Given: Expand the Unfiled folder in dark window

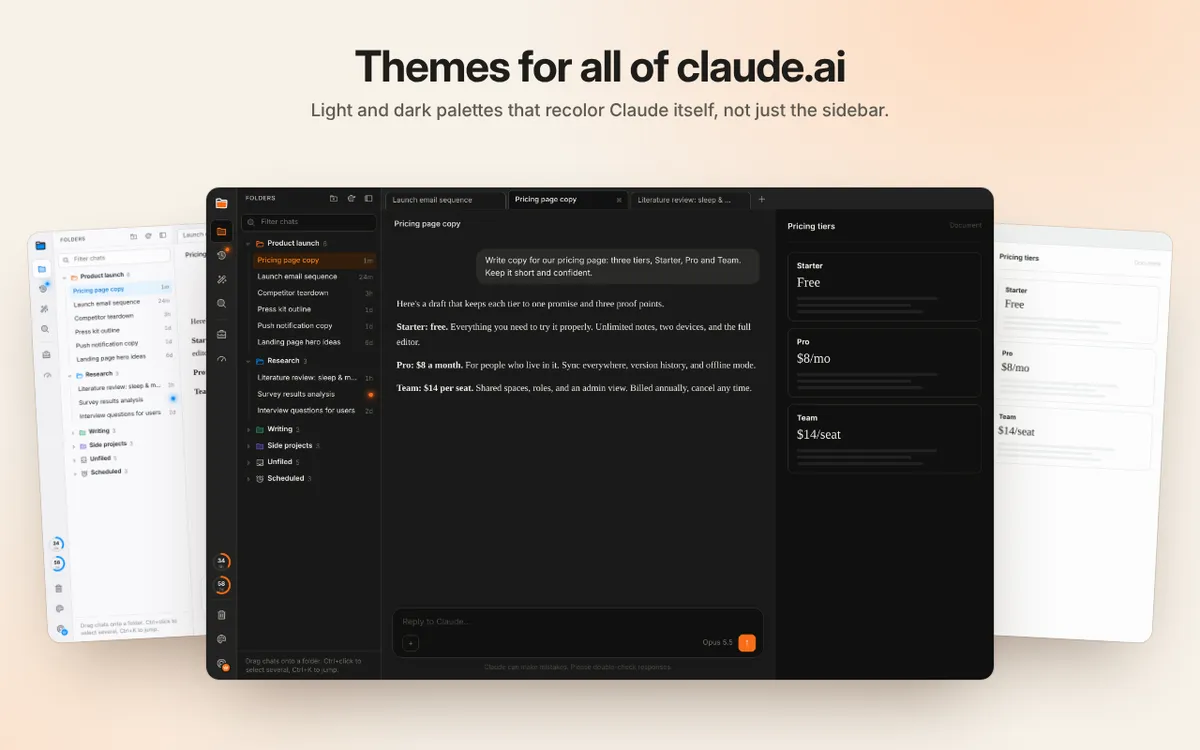Looking at the screenshot, I should coord(249,462).
